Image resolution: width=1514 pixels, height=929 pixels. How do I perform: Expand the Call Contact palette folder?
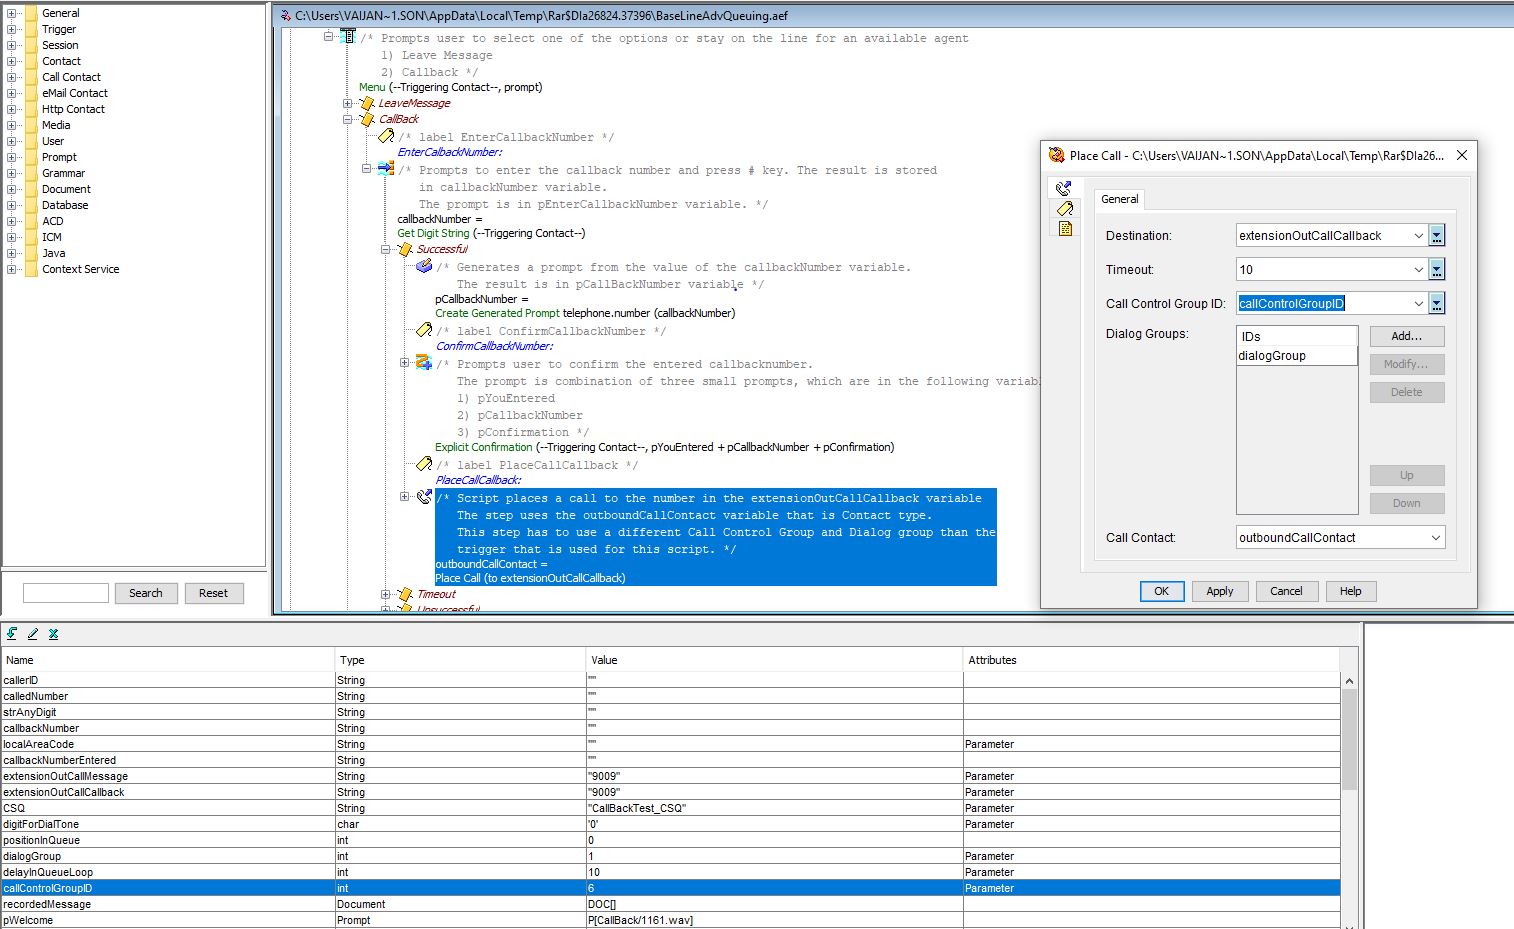click(x=11, y=77)
